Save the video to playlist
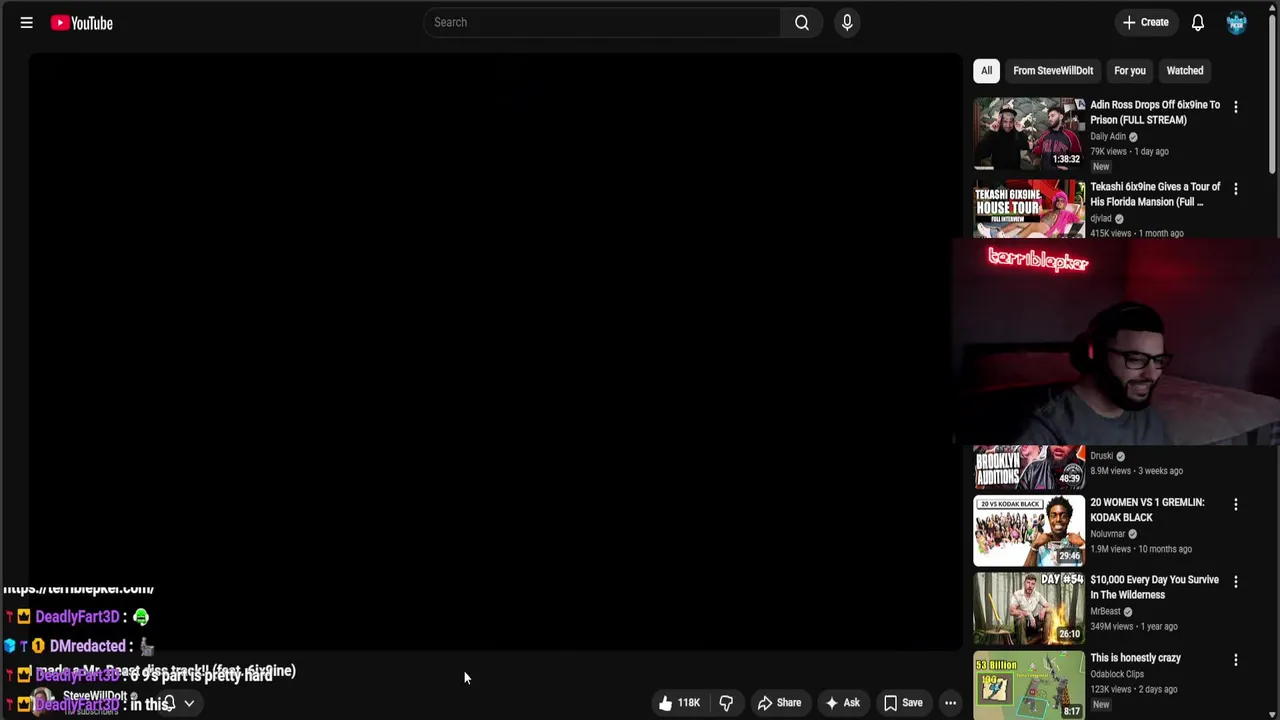1280x720 pixels. tap(903, 703)
